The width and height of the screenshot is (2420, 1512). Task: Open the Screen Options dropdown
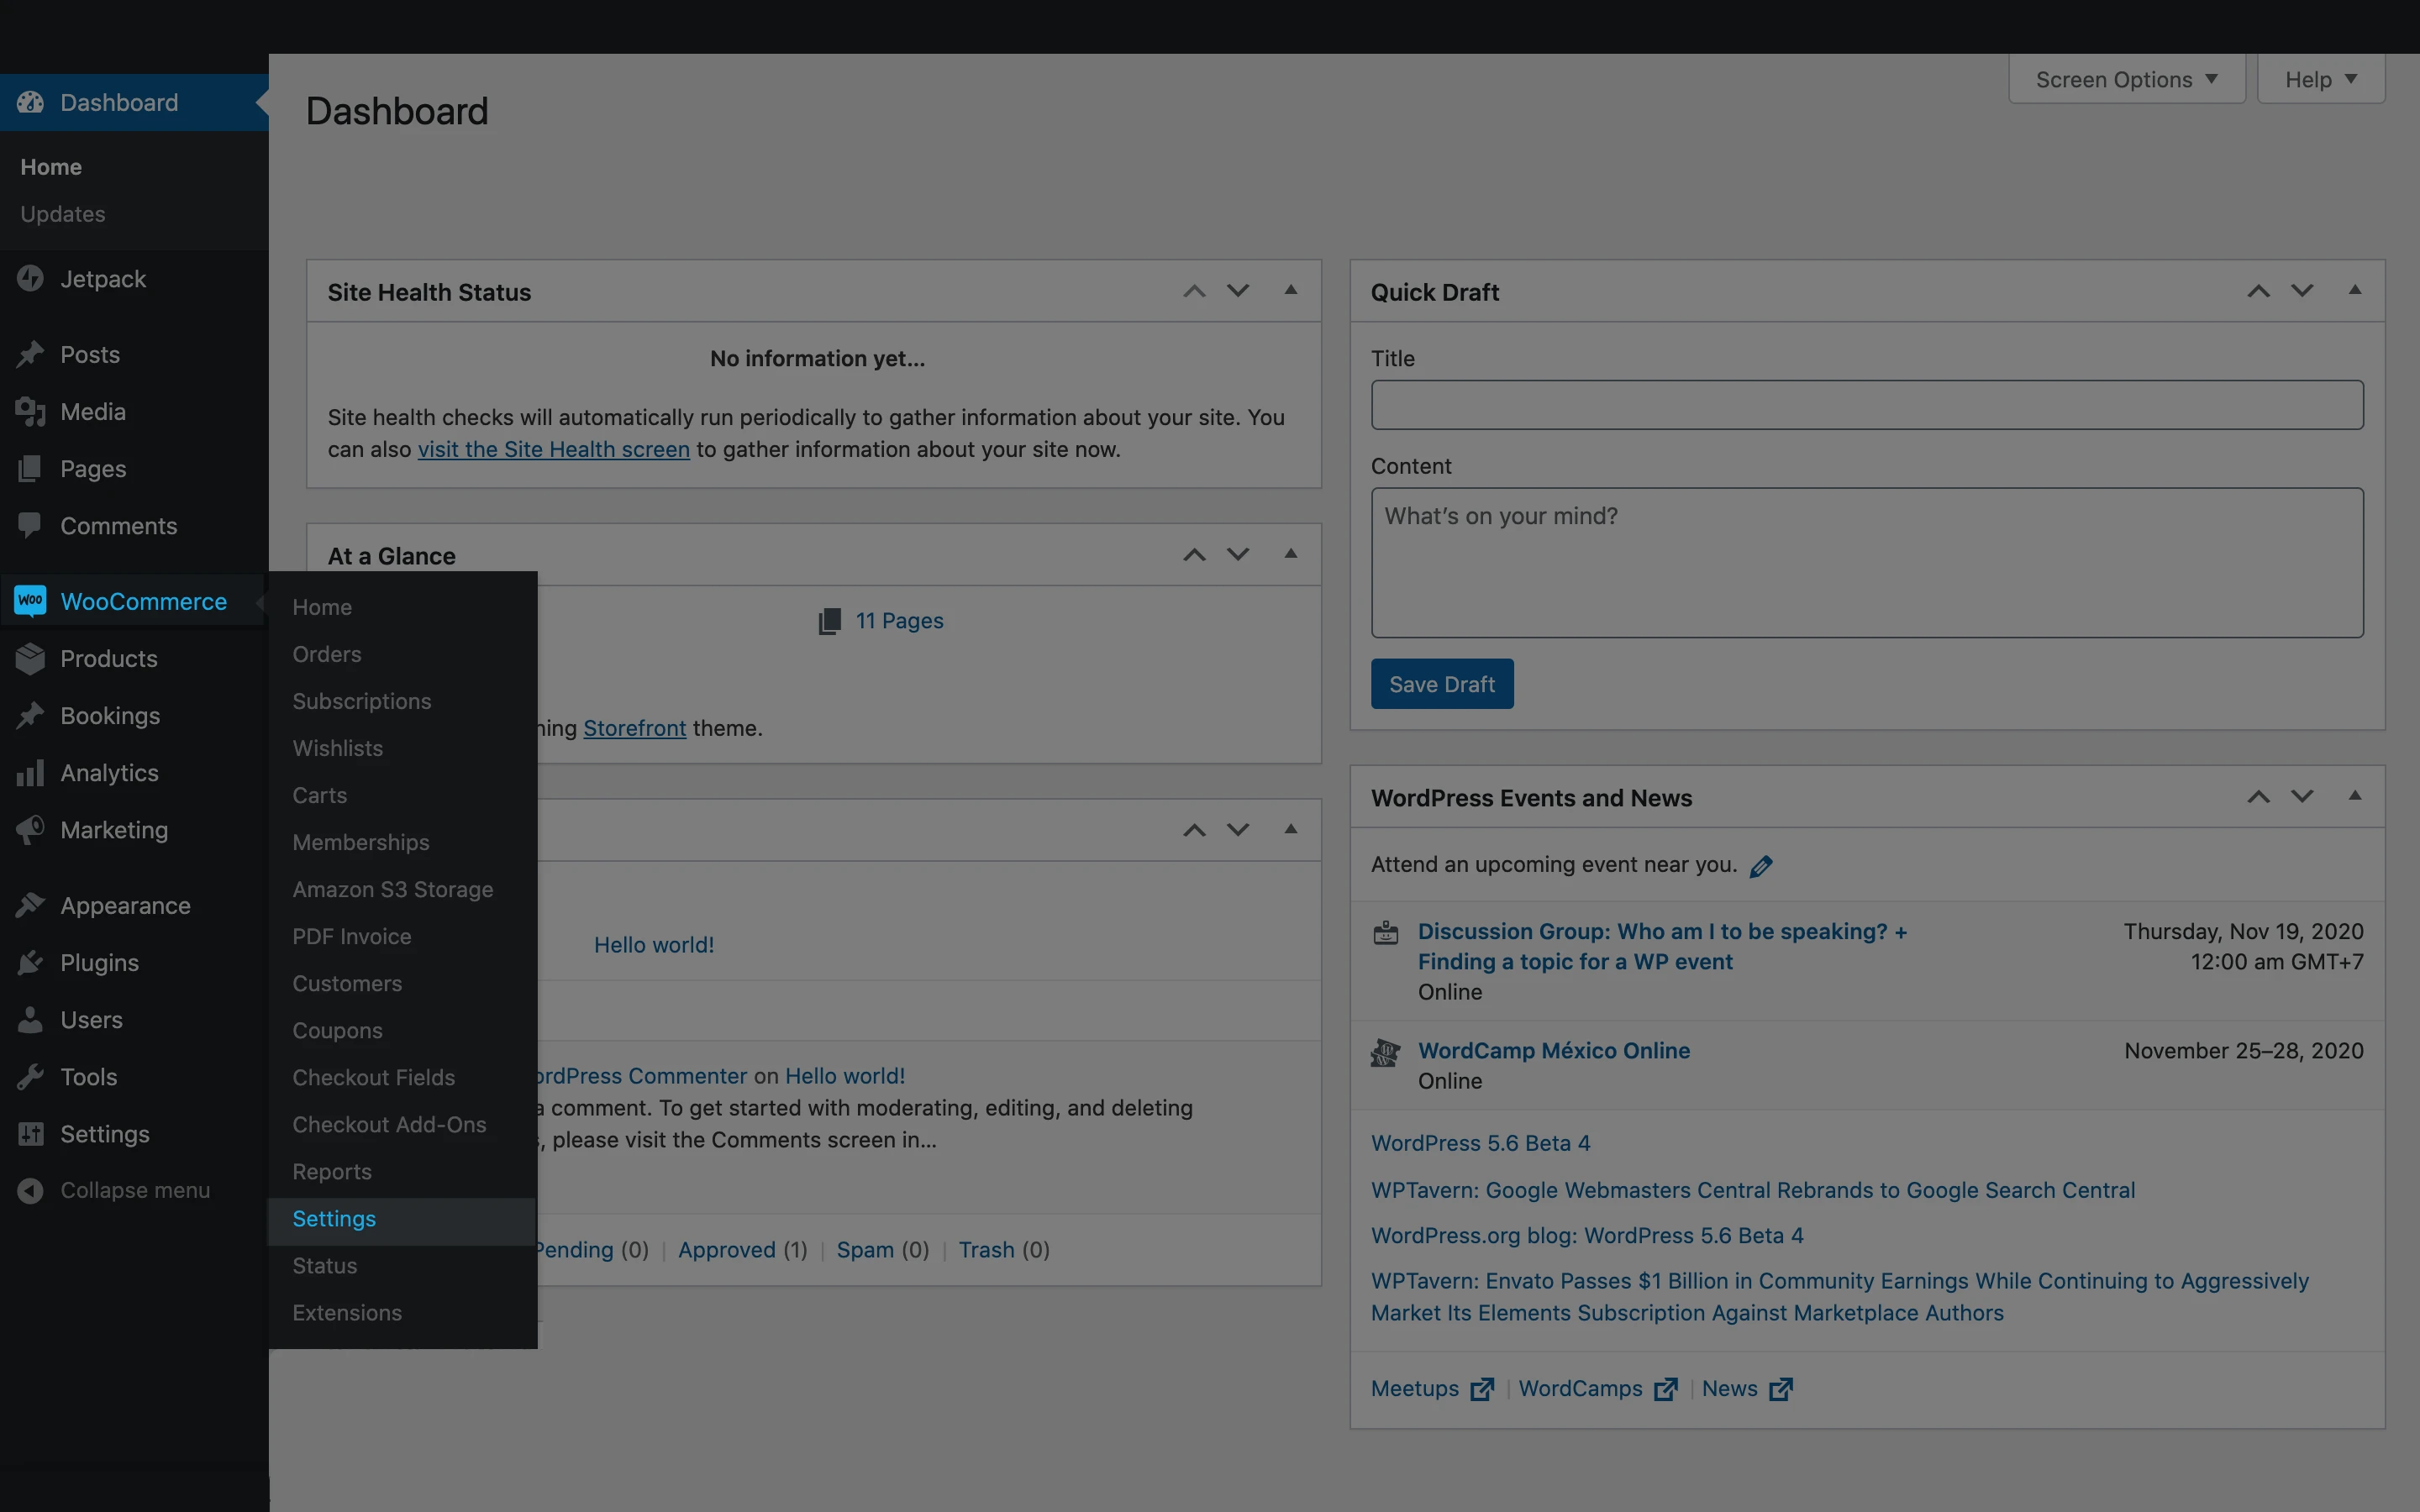[x=2126, y=80]
